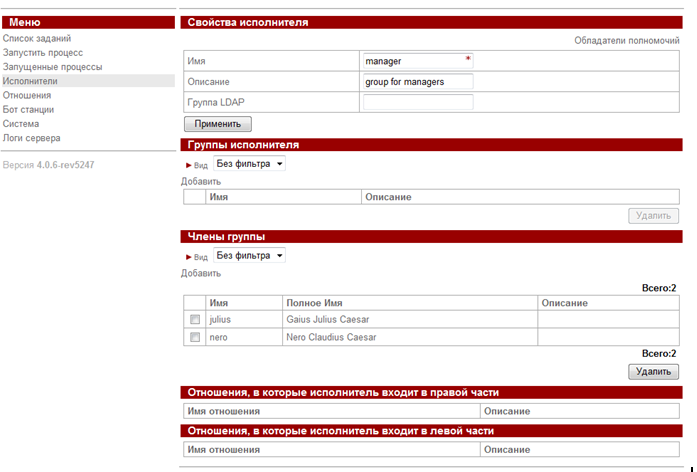
Task: Click Добавить under Группы исполнителя
Action: pyautogui.click(x=201, y=182)
